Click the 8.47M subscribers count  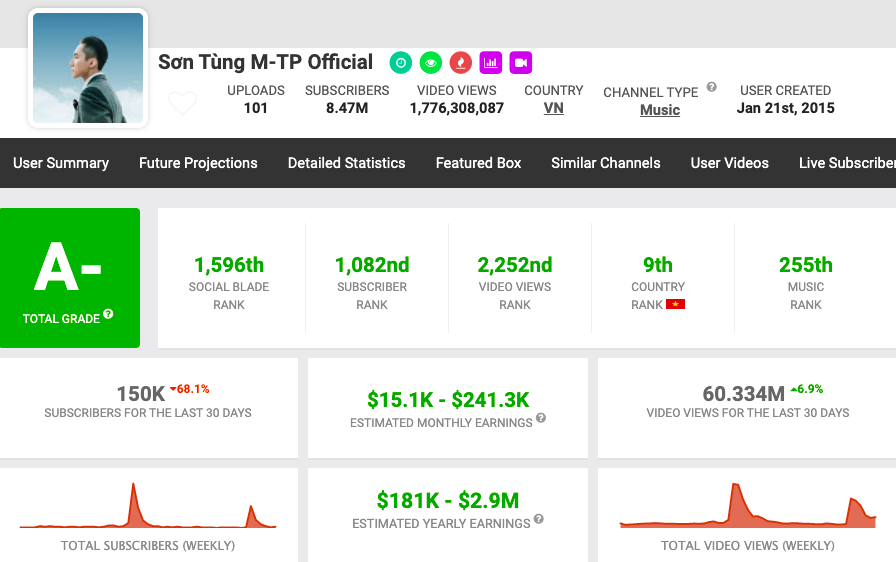pyautogui.click(x=347, y=108)
